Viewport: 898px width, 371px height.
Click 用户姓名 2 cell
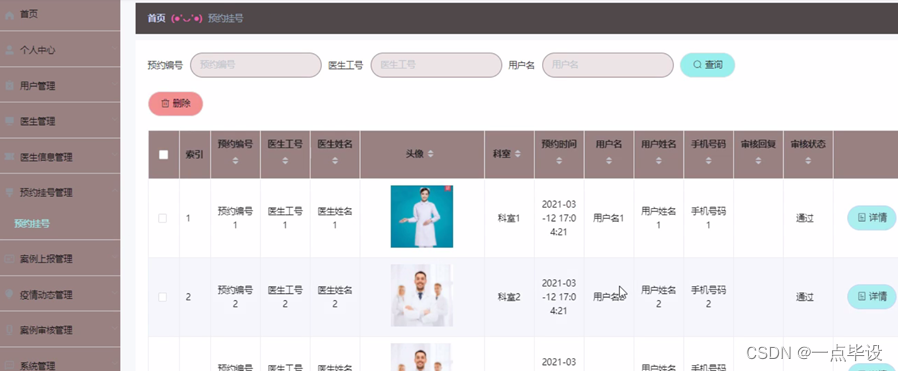(659, 297)
